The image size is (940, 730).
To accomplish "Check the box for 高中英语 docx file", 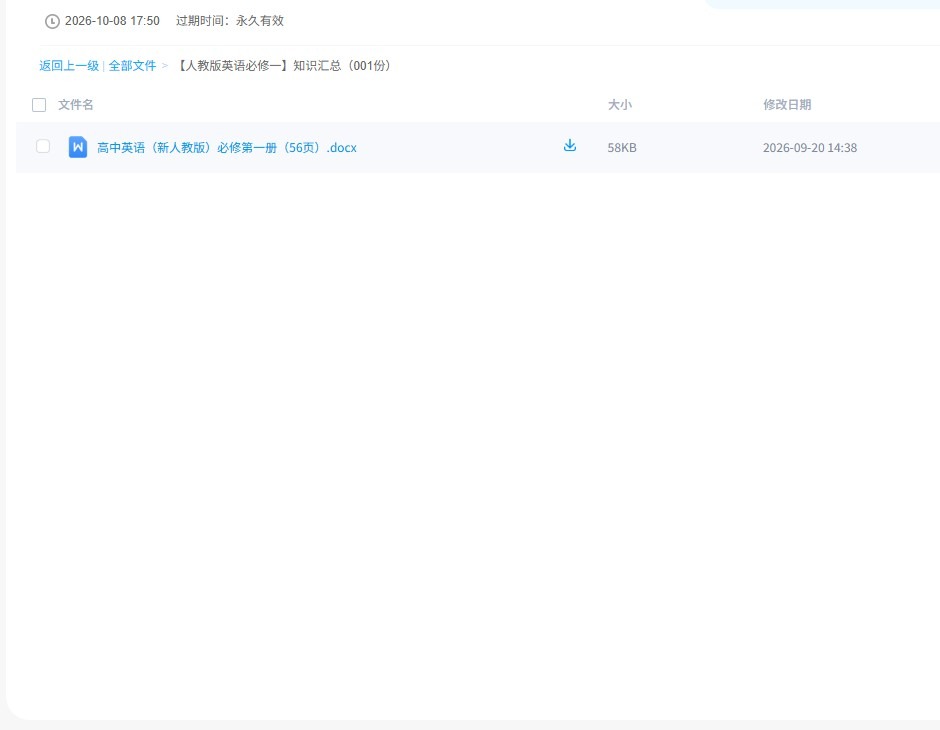I will pyautogui.click(x=43, y=146).
